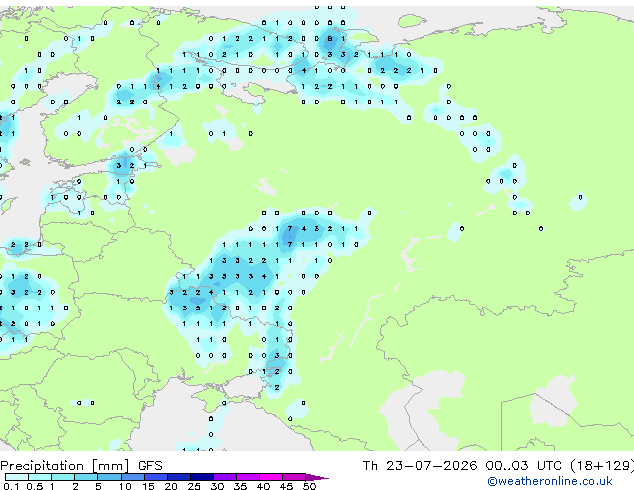Viewport: 634px width, 490px height.
Task: Select the 5–10 mm legend swatch
Action: 109,477
